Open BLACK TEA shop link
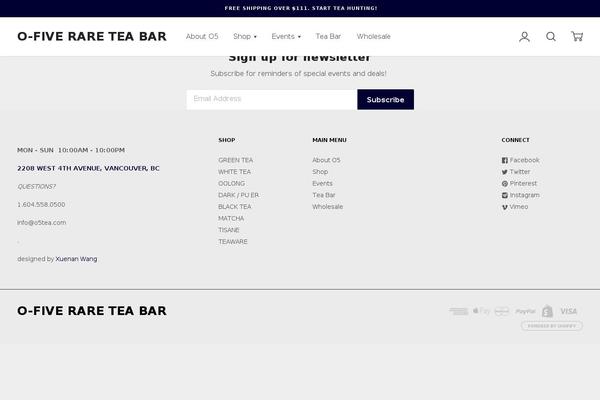Screen dimensions: 600x400 click(235, 207)
